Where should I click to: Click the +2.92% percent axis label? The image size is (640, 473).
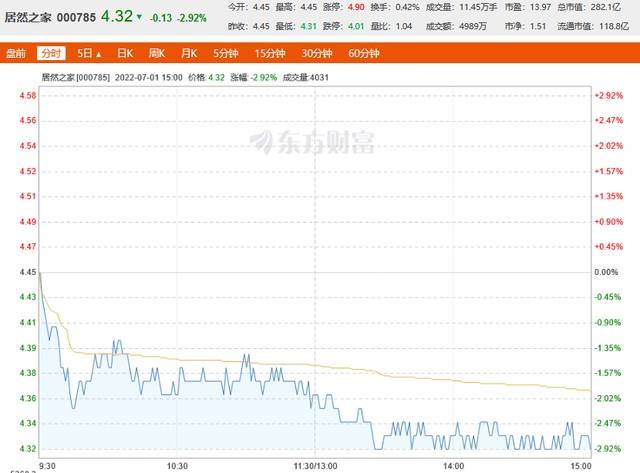[x=609, y=95]
